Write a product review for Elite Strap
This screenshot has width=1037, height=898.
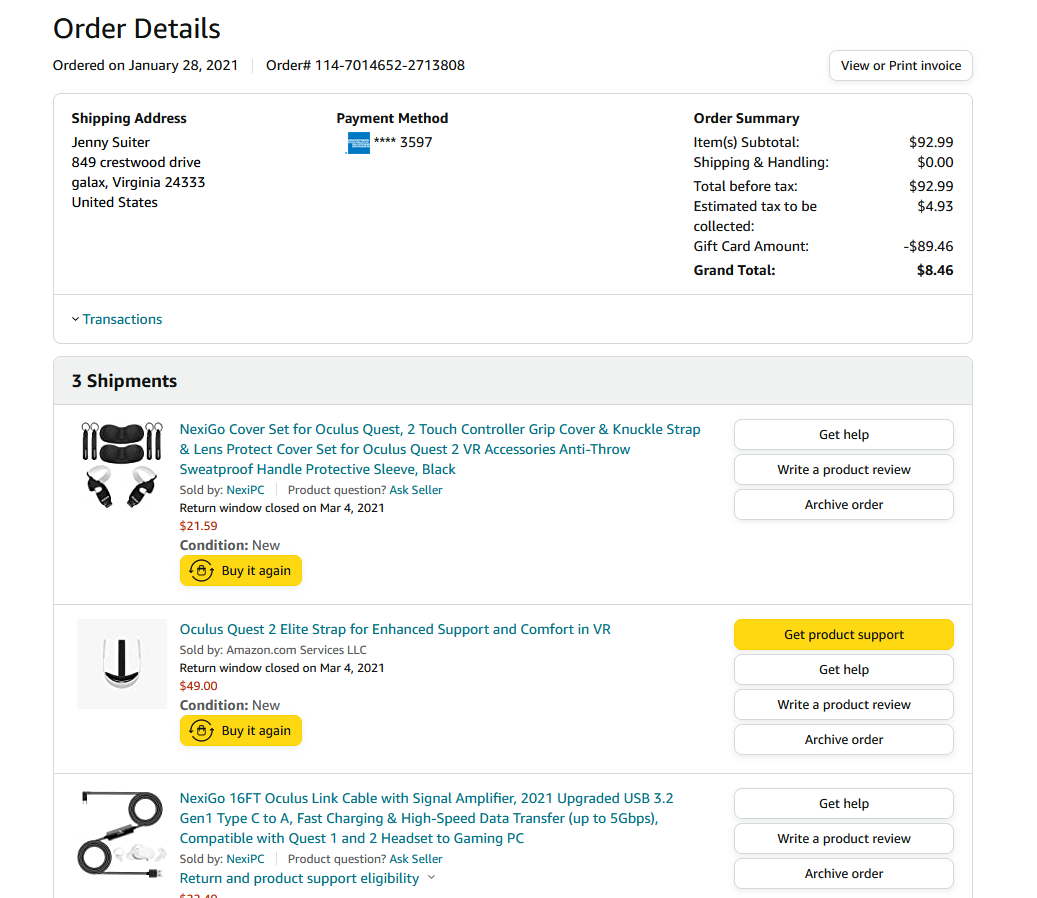843,705
